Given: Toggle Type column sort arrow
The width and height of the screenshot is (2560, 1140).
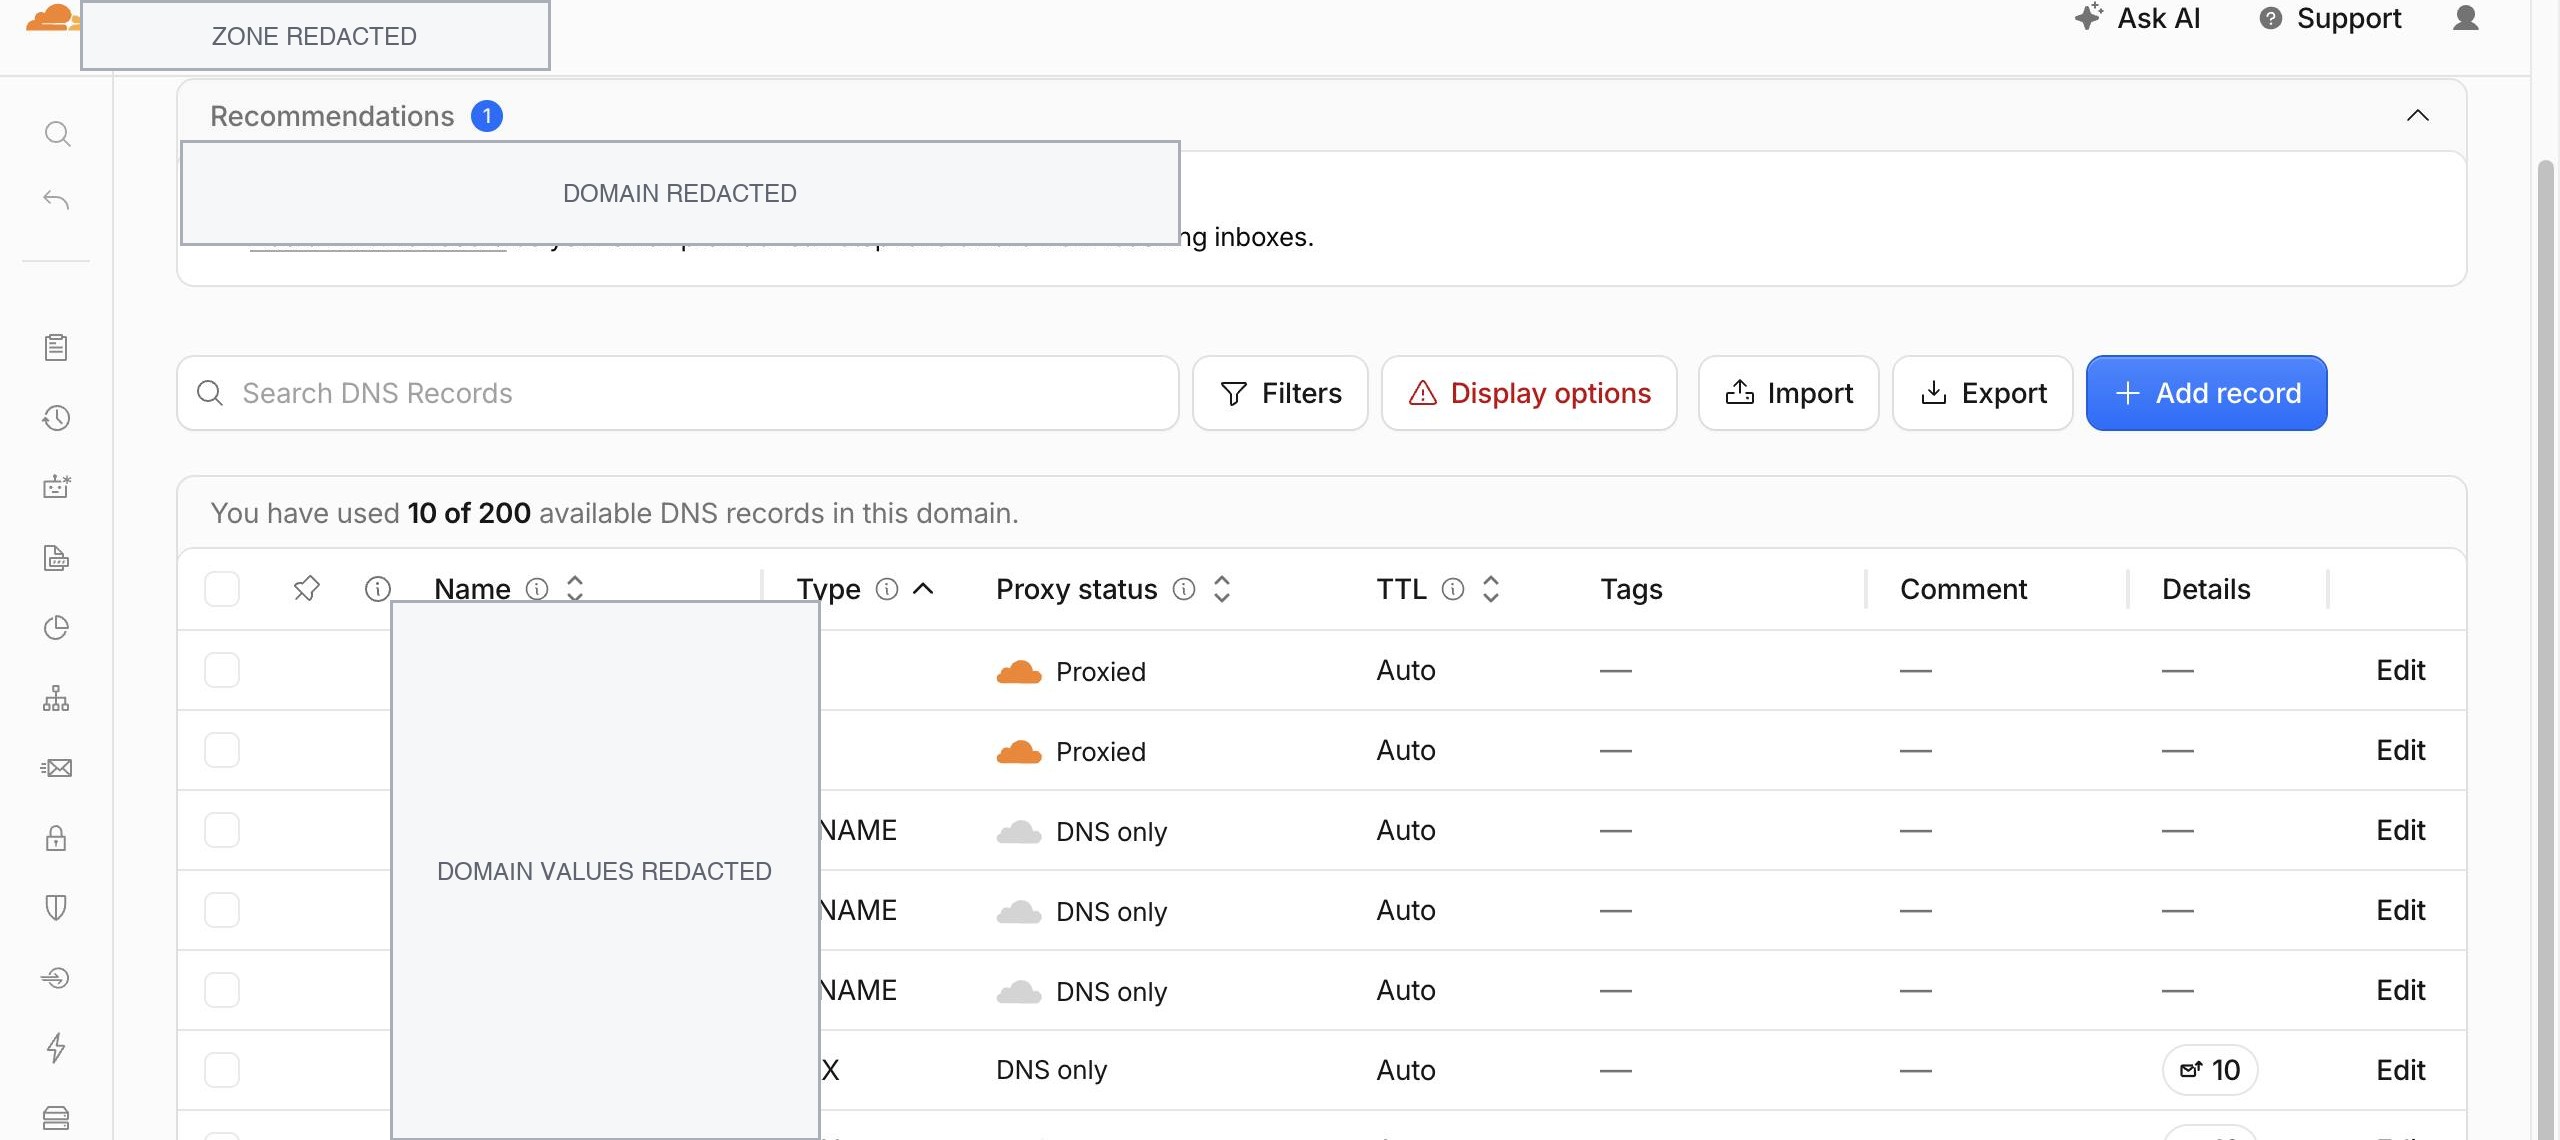Looking at the screenshot, I should (923, 589).
